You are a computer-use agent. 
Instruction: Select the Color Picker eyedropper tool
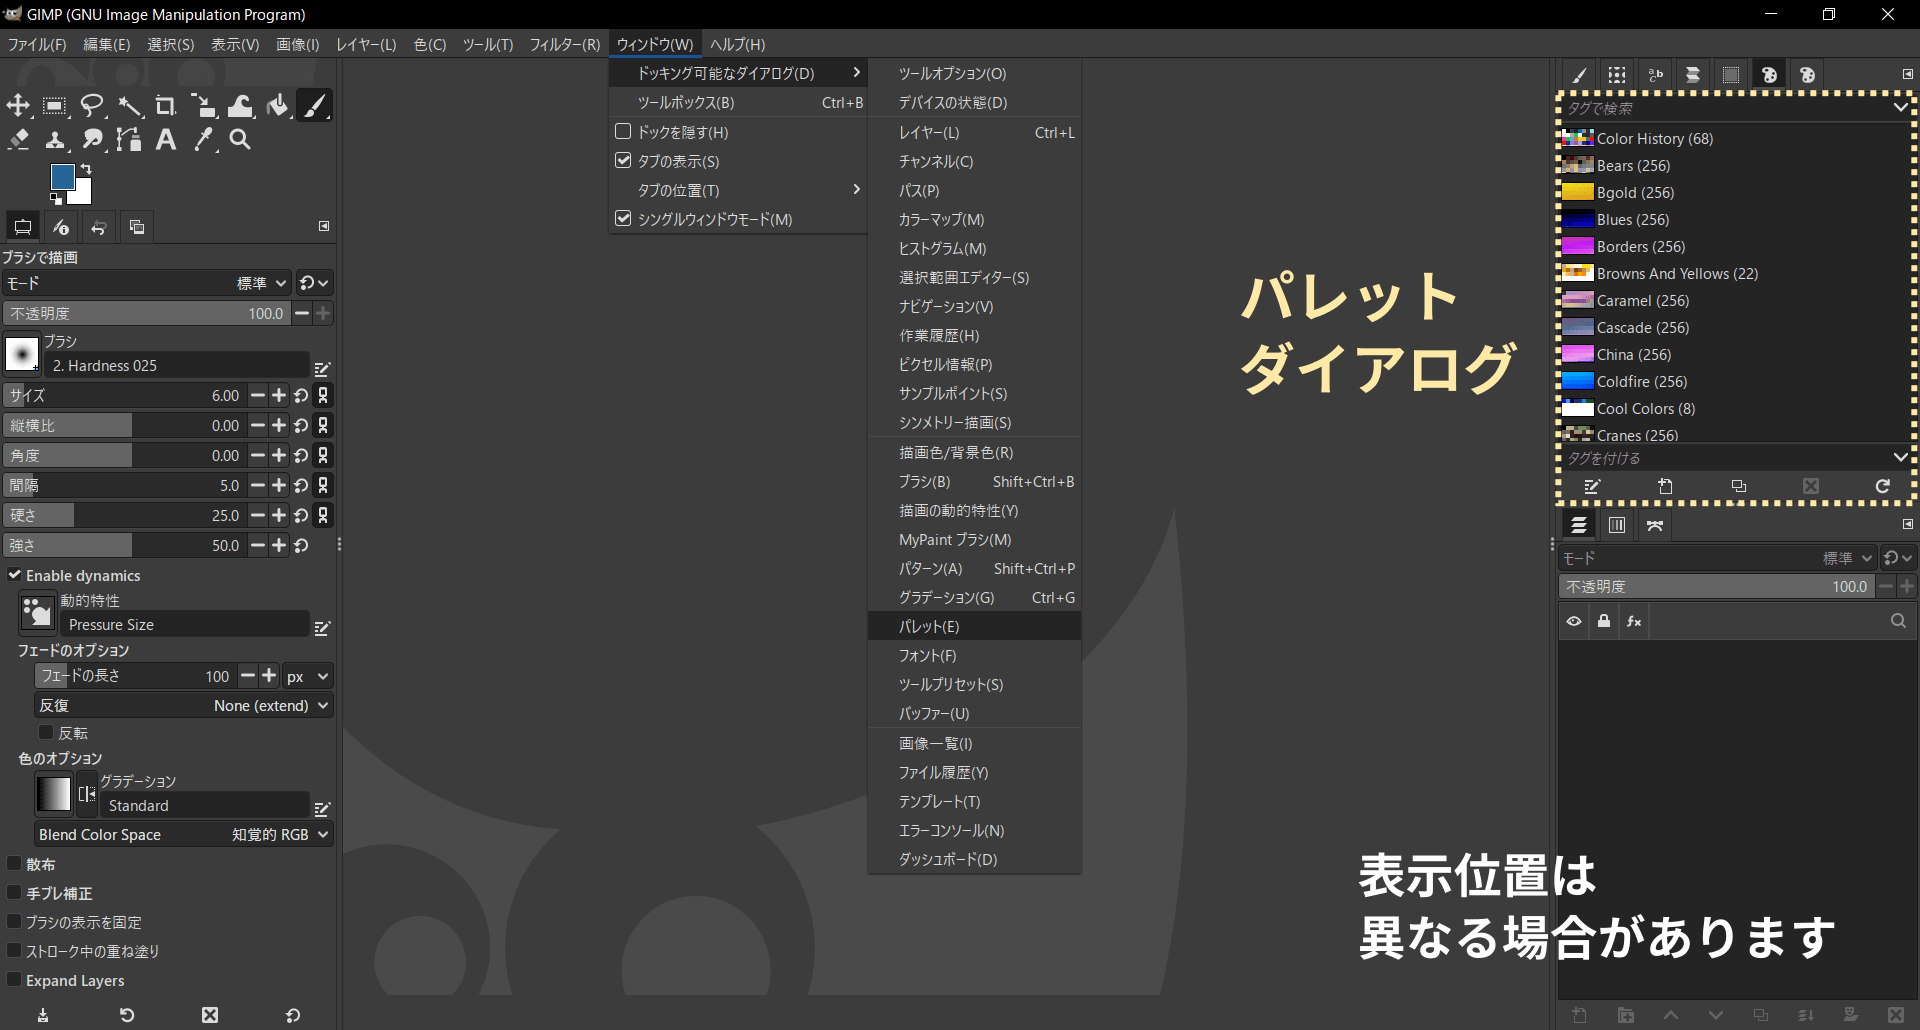click(x=203, y=140)
